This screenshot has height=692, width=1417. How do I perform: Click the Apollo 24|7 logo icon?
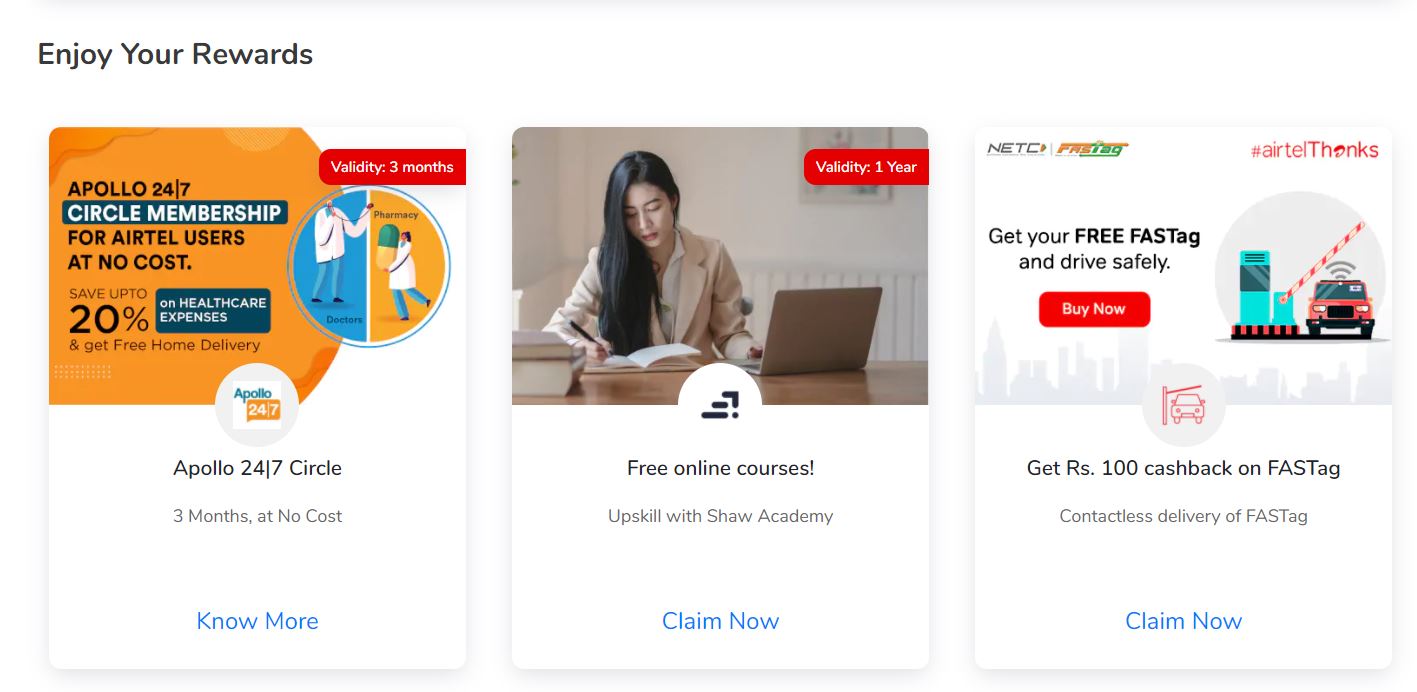pyautogui.click(x=257, y=405)
